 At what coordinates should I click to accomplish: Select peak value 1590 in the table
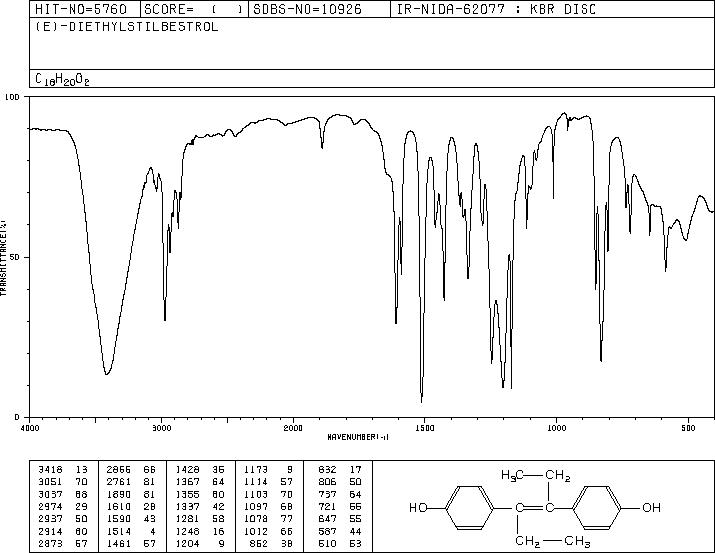coord(119,519)
